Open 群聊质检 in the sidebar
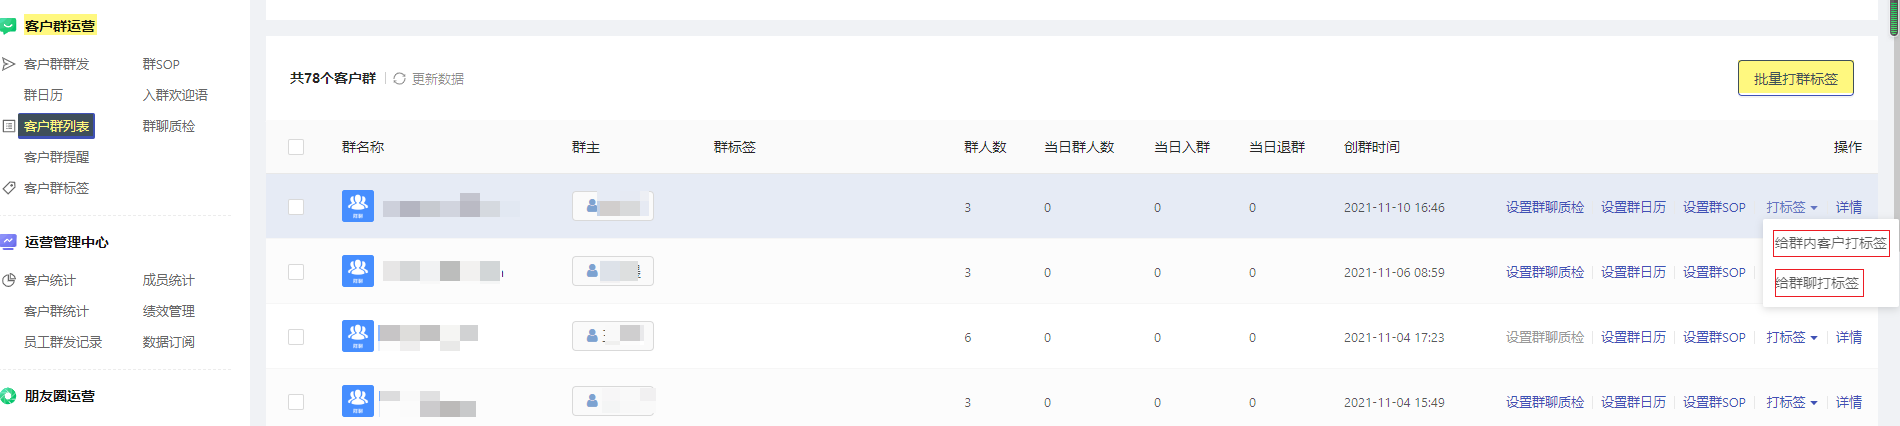1900x426 pixels. click(x=169, y=126)
